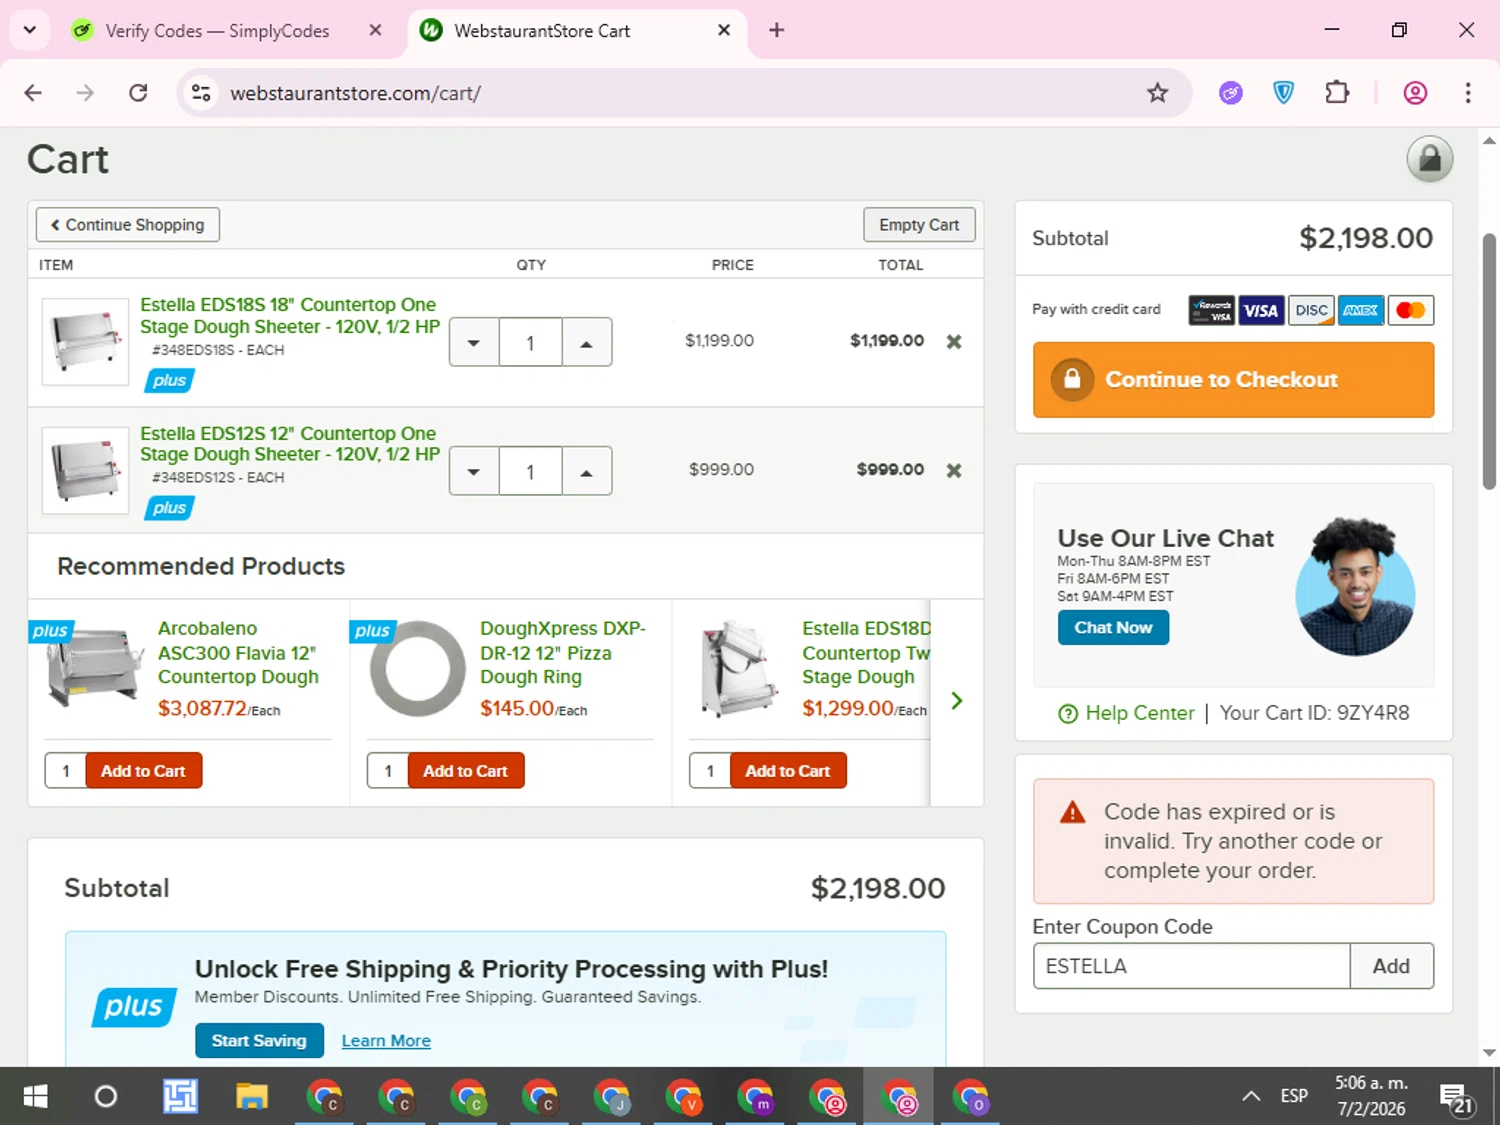Open Estella EDS12S product thumbnail
Screen dimensions: 1500x1125
click(x=85, y=470)
